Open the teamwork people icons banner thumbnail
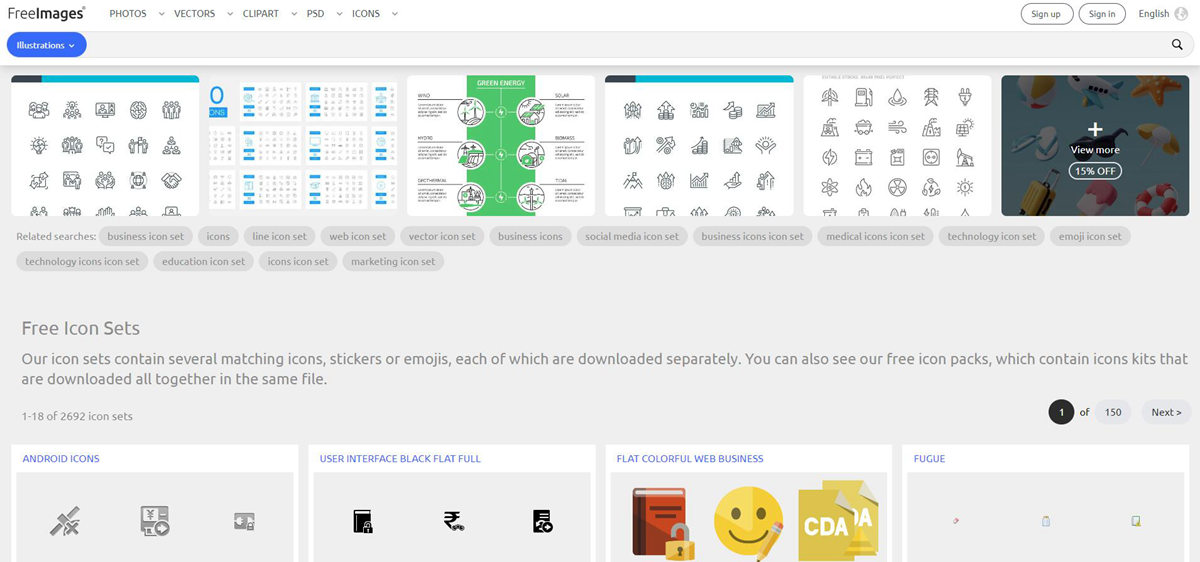This screenshot has height=562, width=1200. coord(105,146)
